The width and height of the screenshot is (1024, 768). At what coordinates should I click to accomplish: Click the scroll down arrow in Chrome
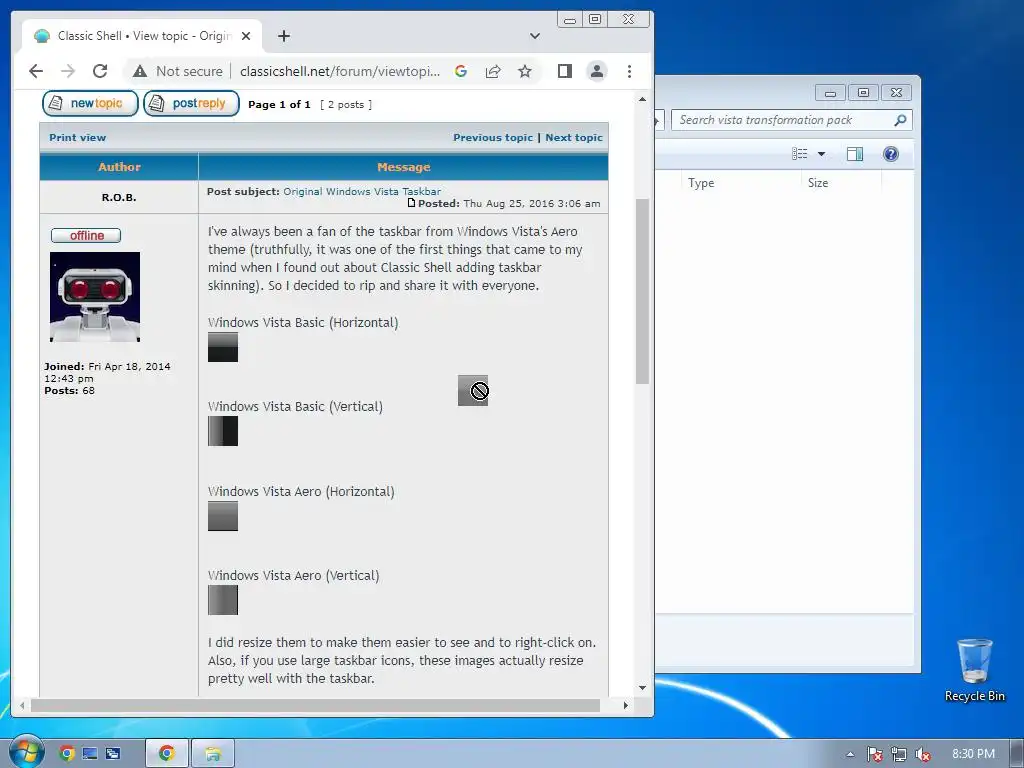[642, 688]
